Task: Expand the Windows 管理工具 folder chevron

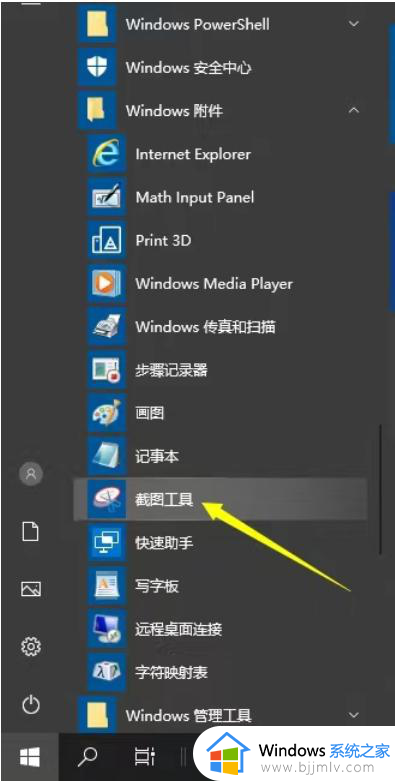Action: click(x=354, y=715)
